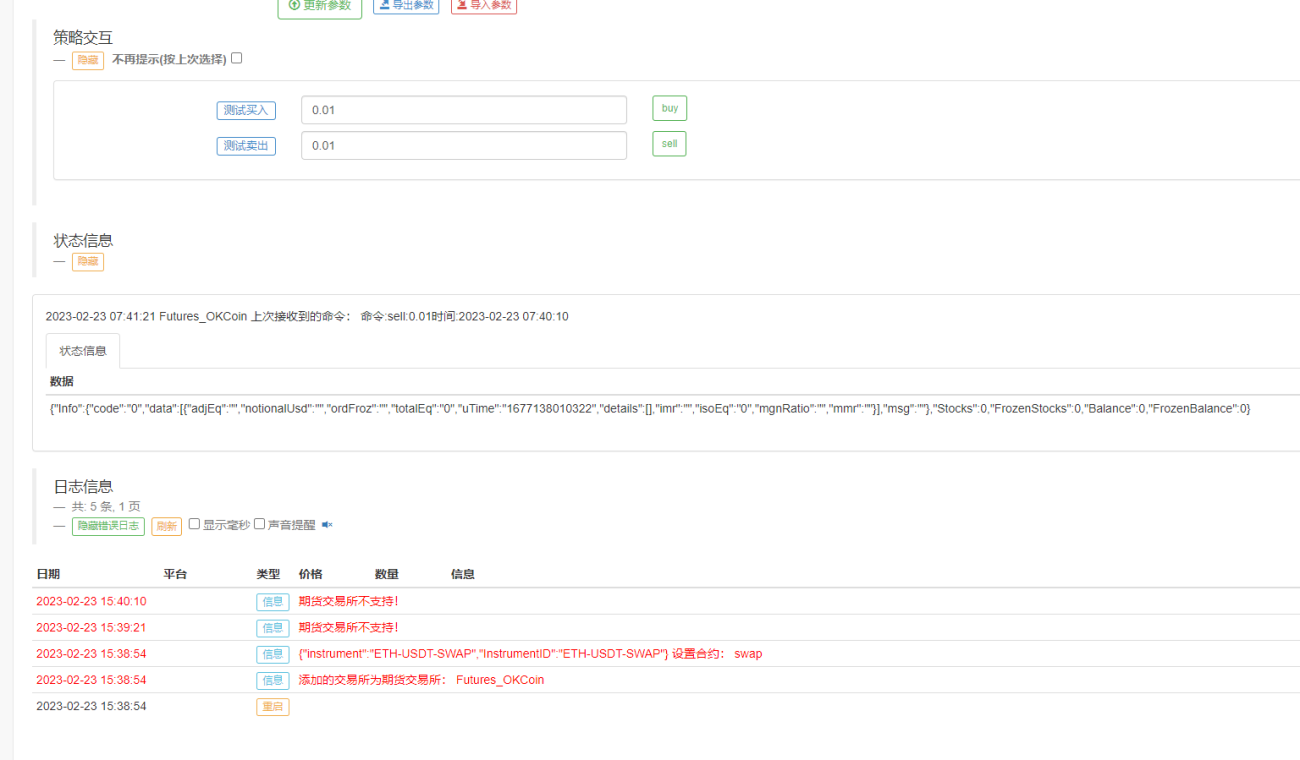Hide error logs with 隐藏错误日志 button

108,526
